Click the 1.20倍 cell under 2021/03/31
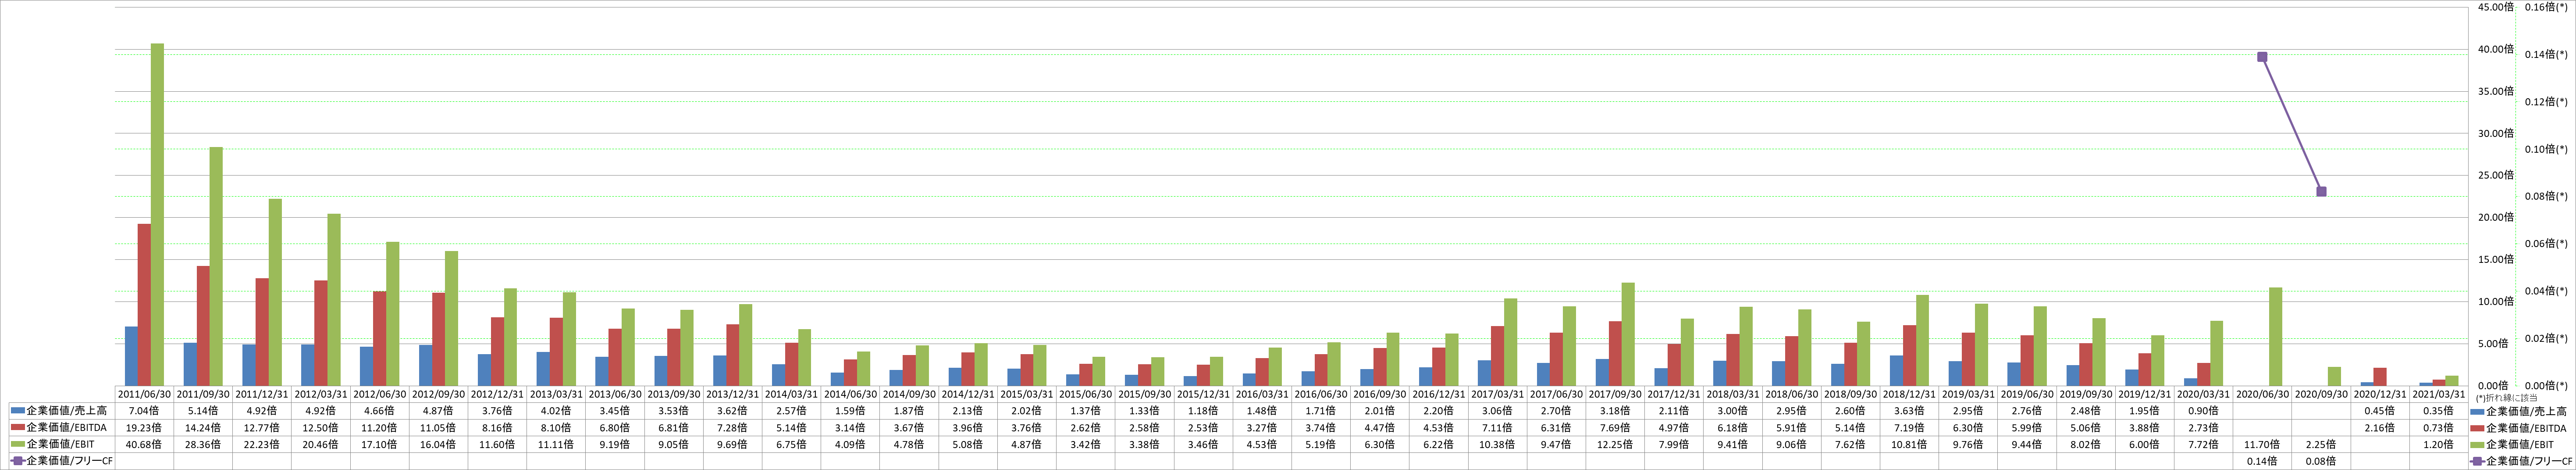The width and height of the screenshot is (2576, 470). 2439,444
